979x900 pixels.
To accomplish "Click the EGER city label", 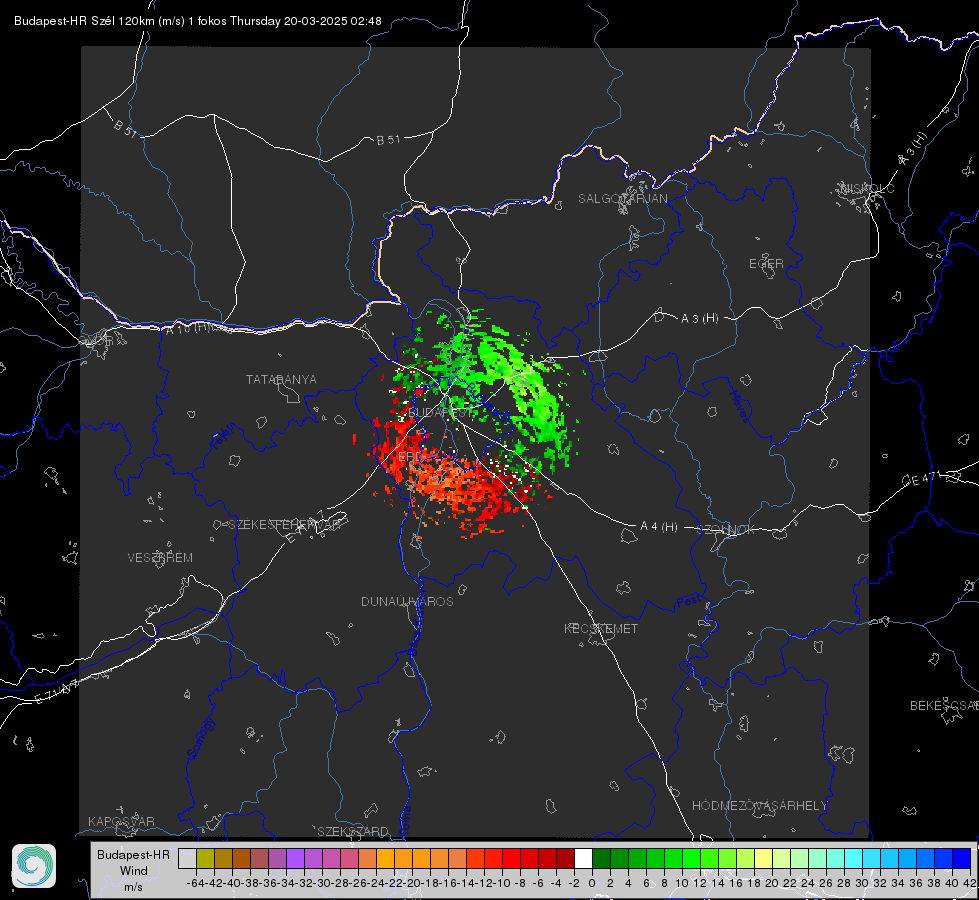I will coord(766,264).
